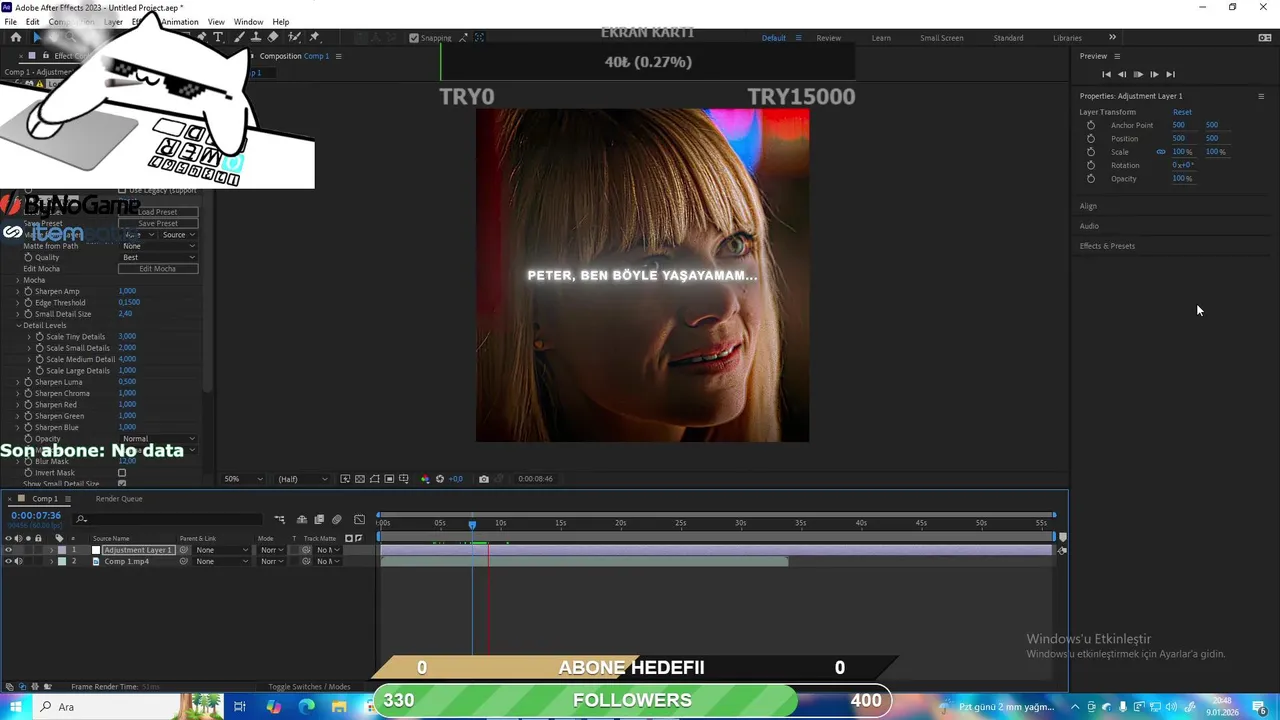Open the View menu
Viewport: 1280px width, 720px height.
pos(216,22)
